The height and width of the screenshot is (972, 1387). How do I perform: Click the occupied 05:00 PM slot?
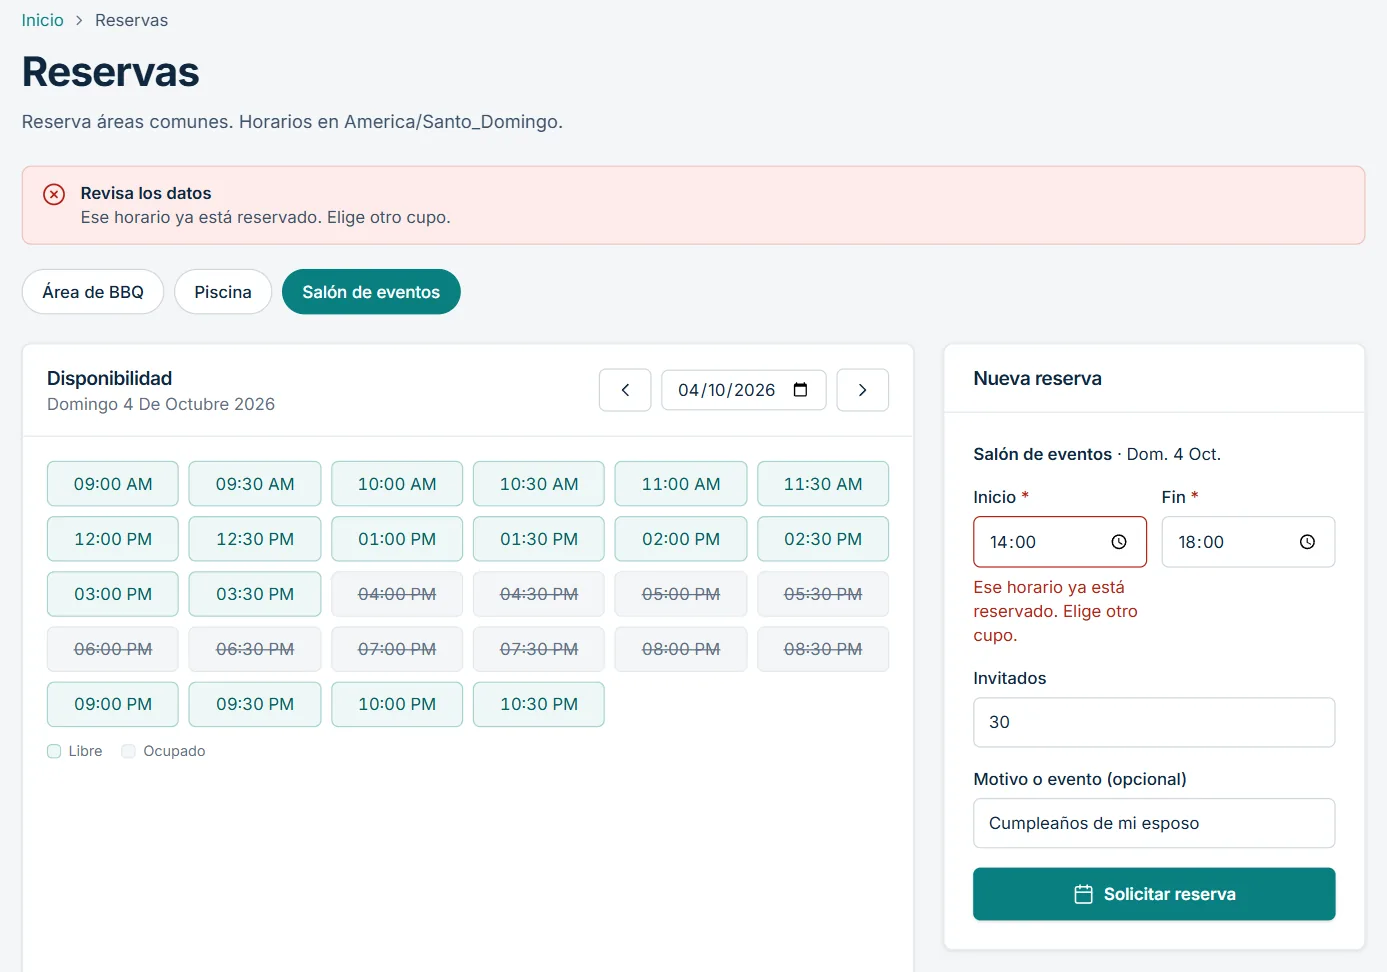[681, 594]
